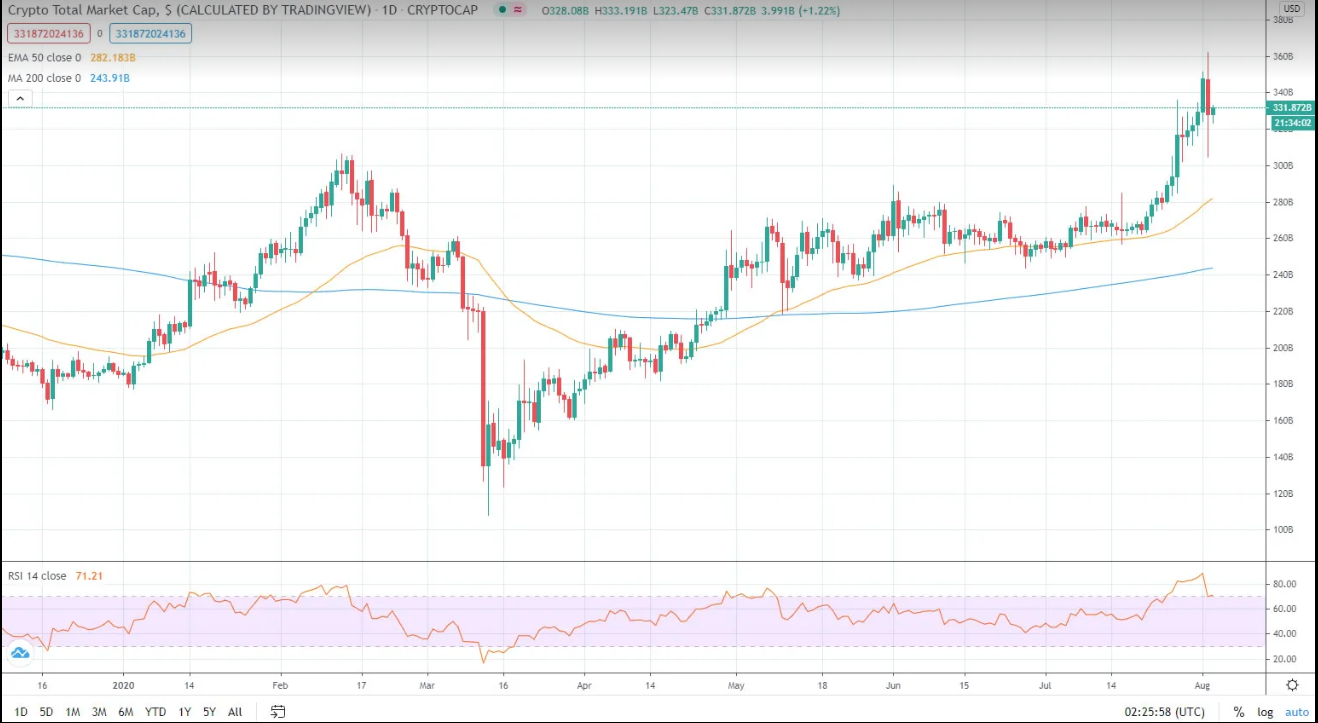Click the TradingView cloud logo icon
The image size is (1318, 723).
click(x=19, y=653)
